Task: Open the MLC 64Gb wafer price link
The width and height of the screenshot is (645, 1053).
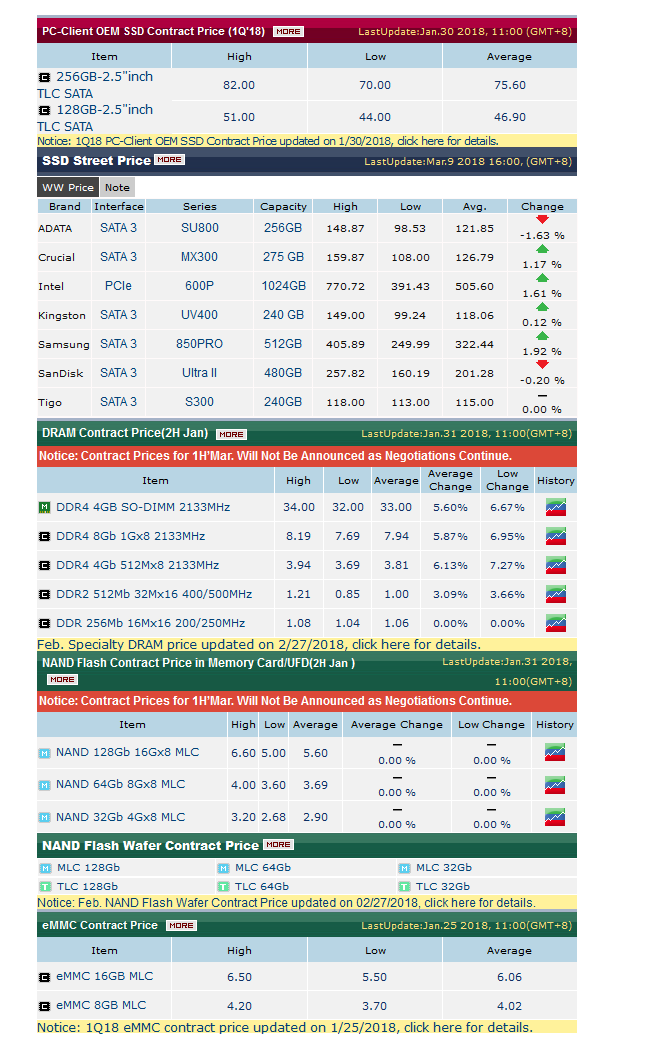Action: click(x=263, y=868)
